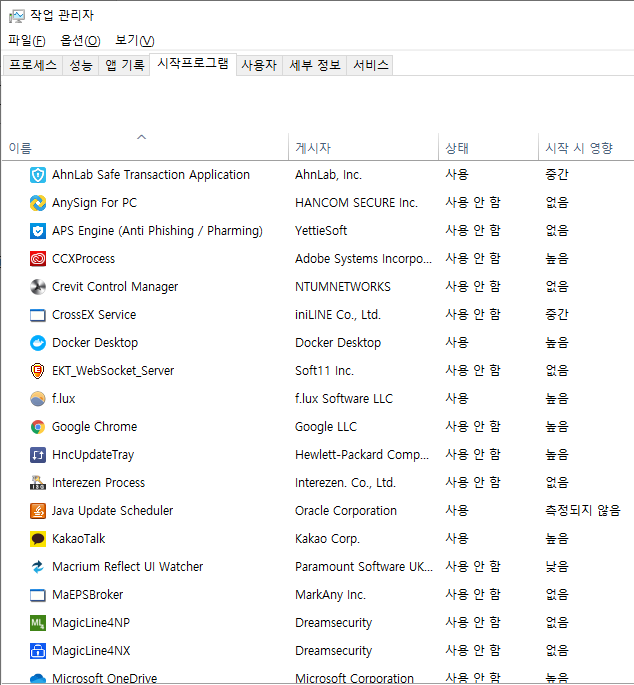Click the CCXProcess Adobe Creative Cloud icon
This screenshot has height=685, width=634.
38,259
